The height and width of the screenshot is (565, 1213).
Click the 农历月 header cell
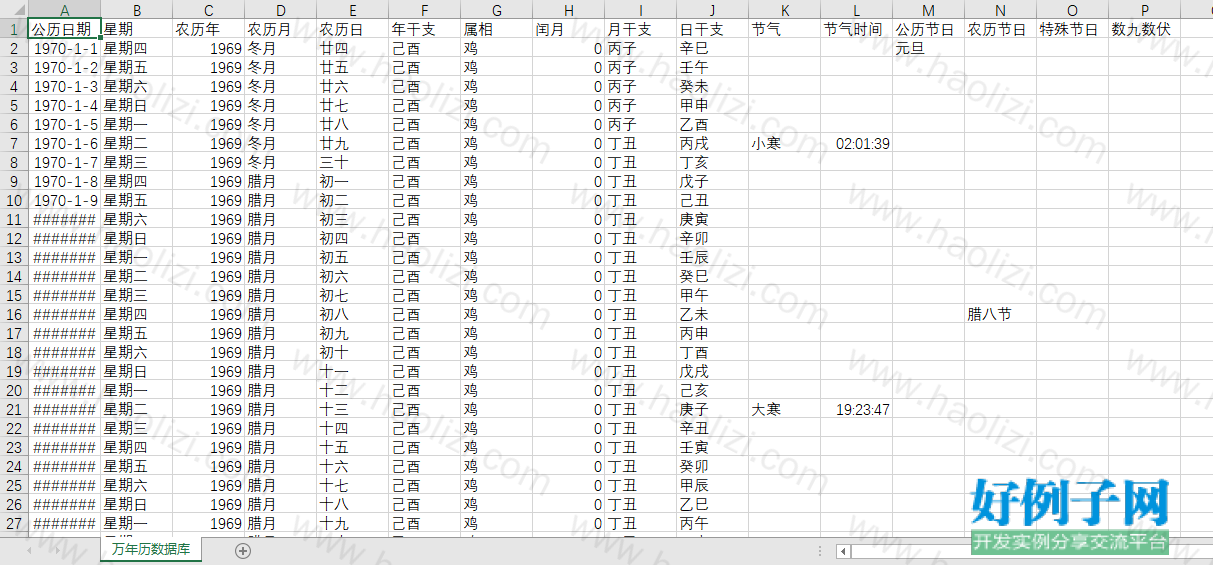pyautogui.click(x=281, y=29)
